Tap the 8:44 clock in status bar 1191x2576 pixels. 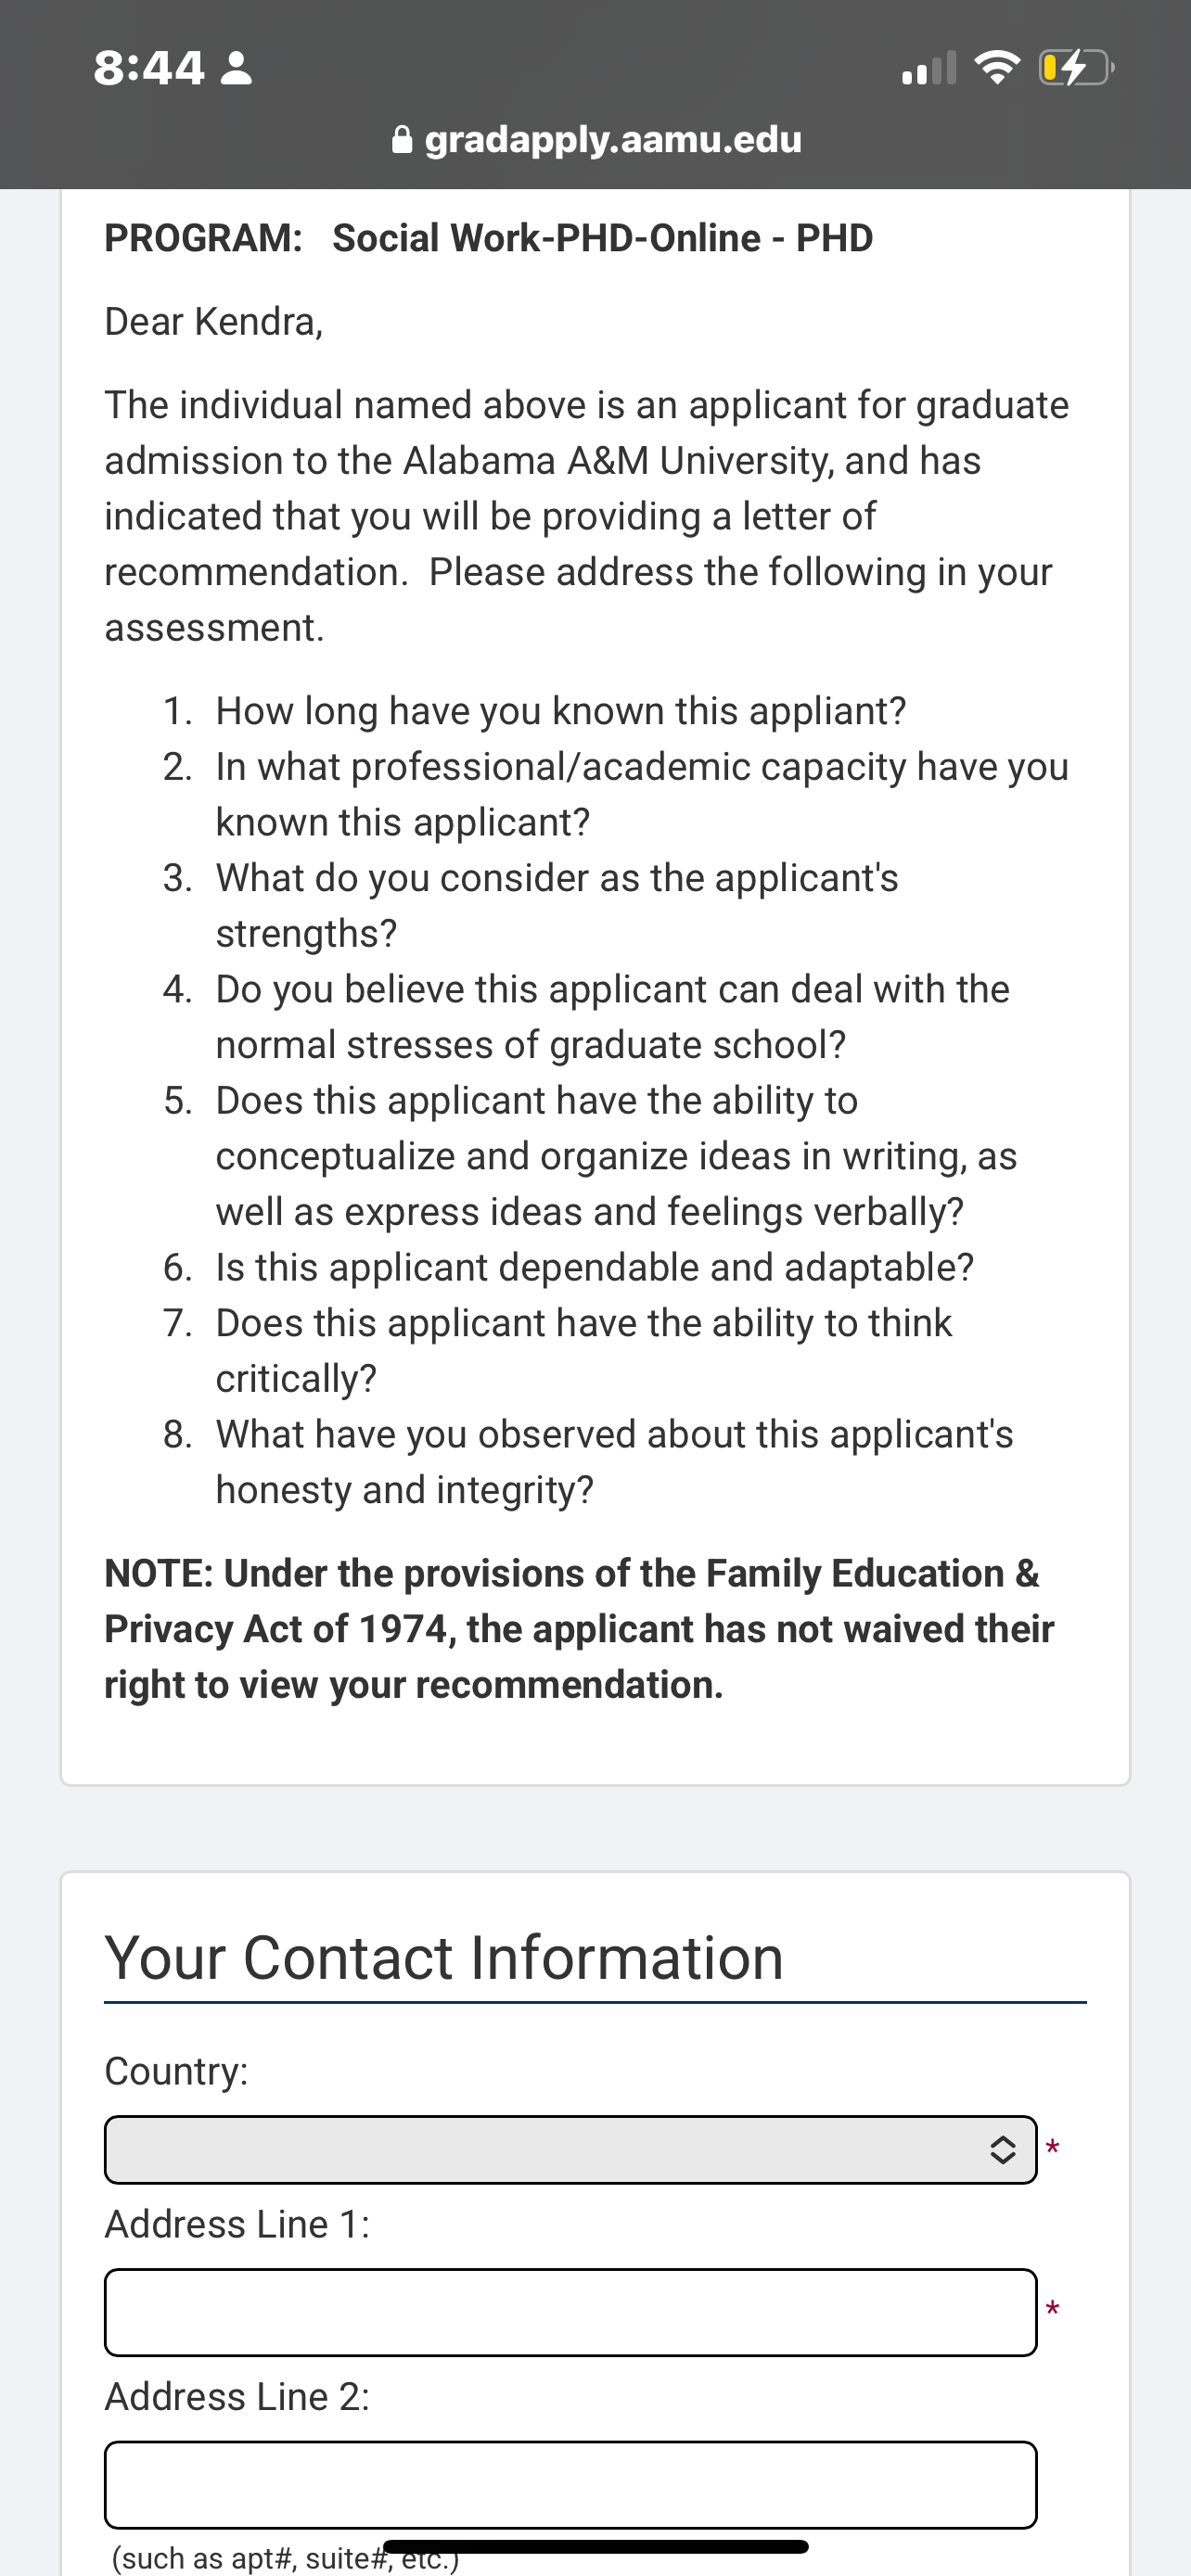click(x=149, y=68)
